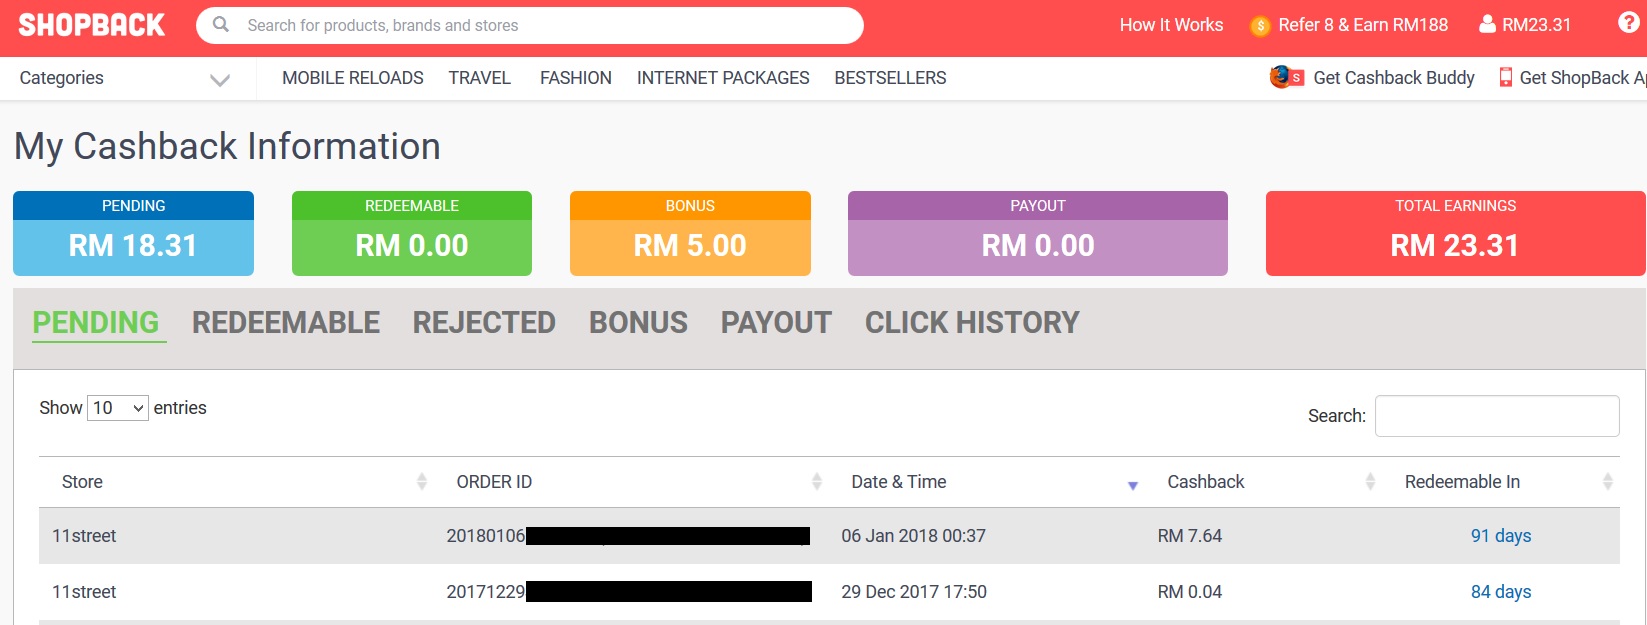1647x625 pixels.
Task: Click the user account profile icon
Action: click(x=1487, y=24)
